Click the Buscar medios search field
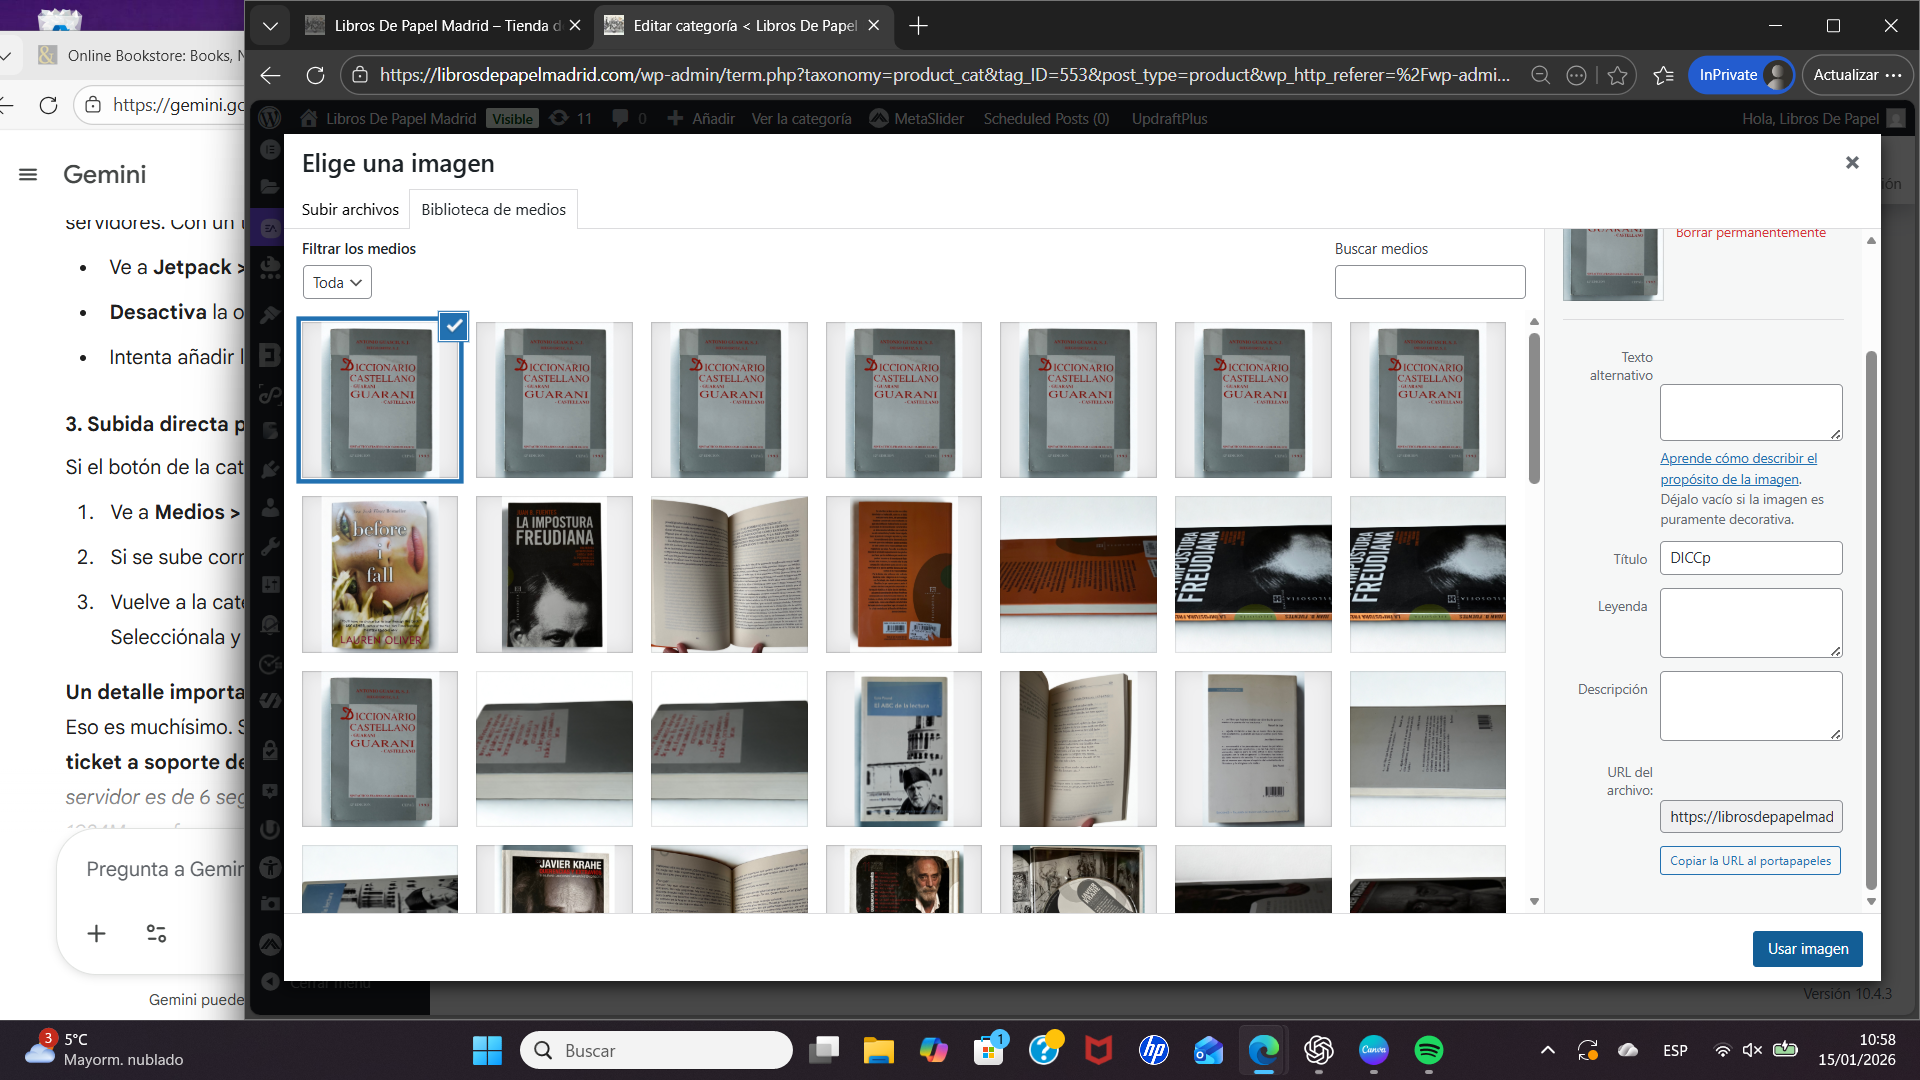 coord(1429,282)
